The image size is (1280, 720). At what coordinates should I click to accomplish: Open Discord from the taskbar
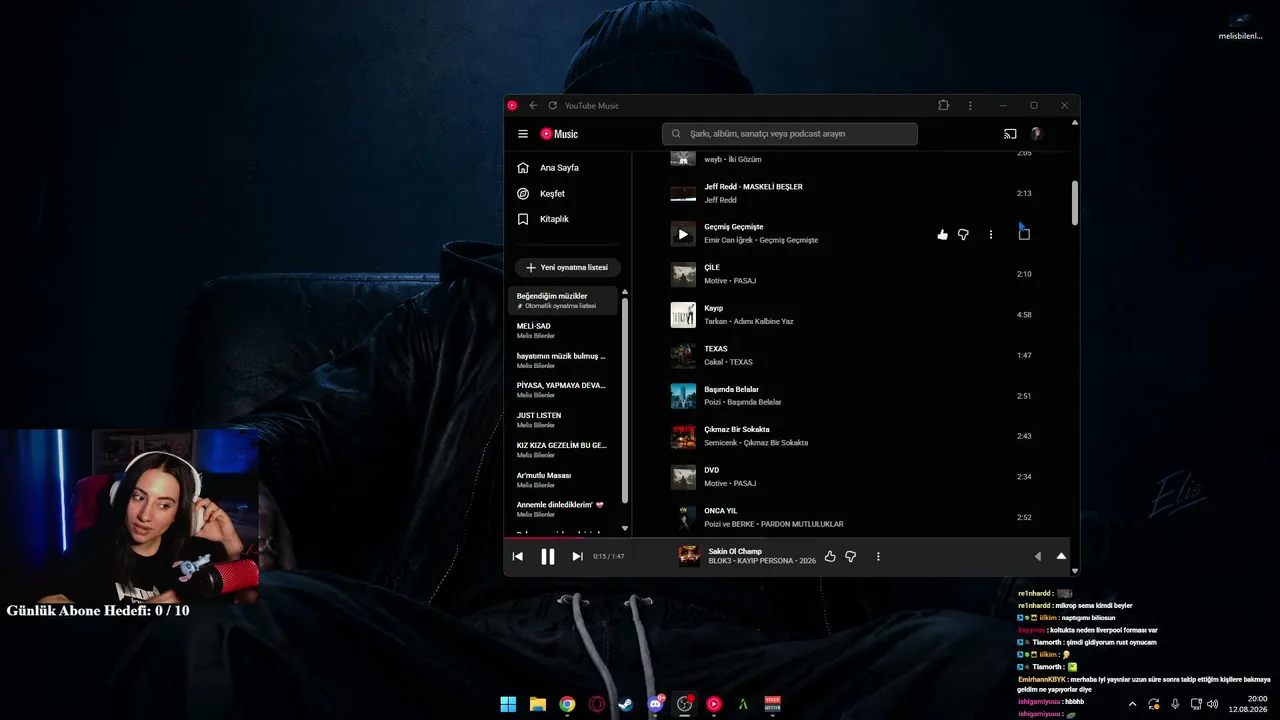pos(656,704)
